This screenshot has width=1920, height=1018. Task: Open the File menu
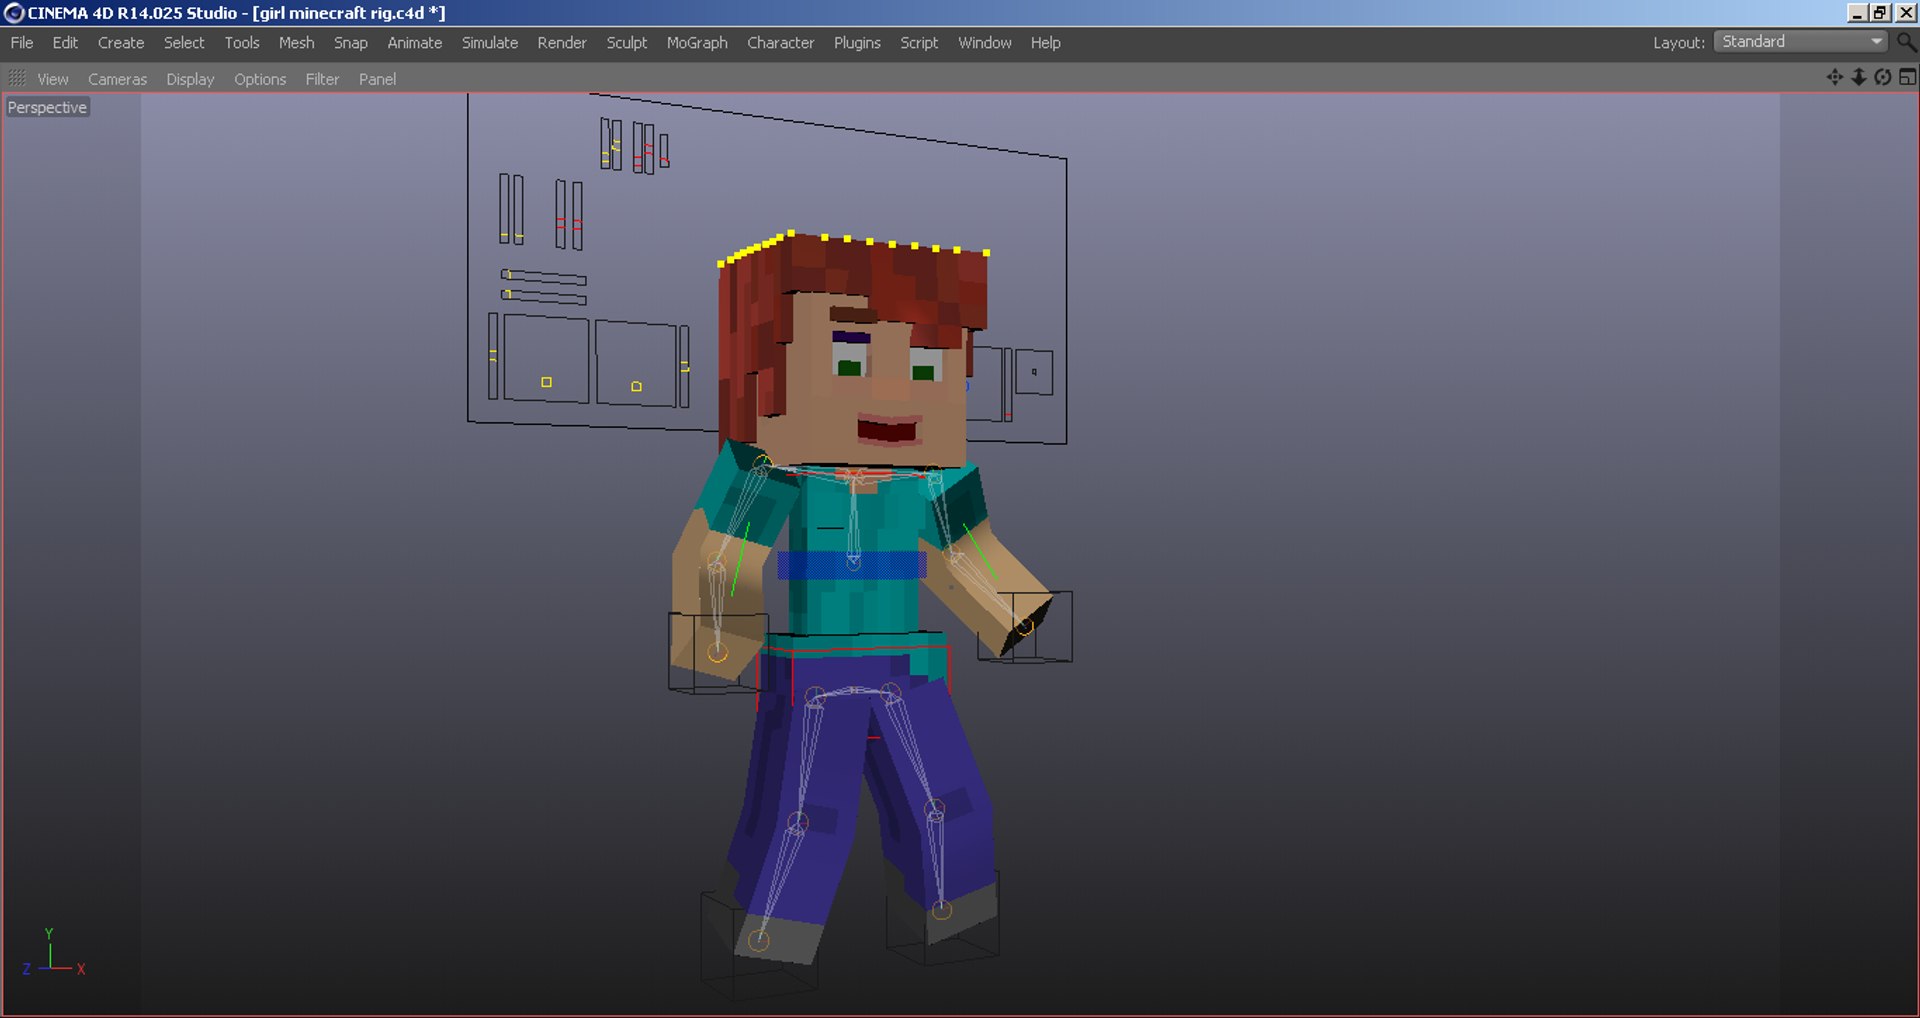(22, 43)
